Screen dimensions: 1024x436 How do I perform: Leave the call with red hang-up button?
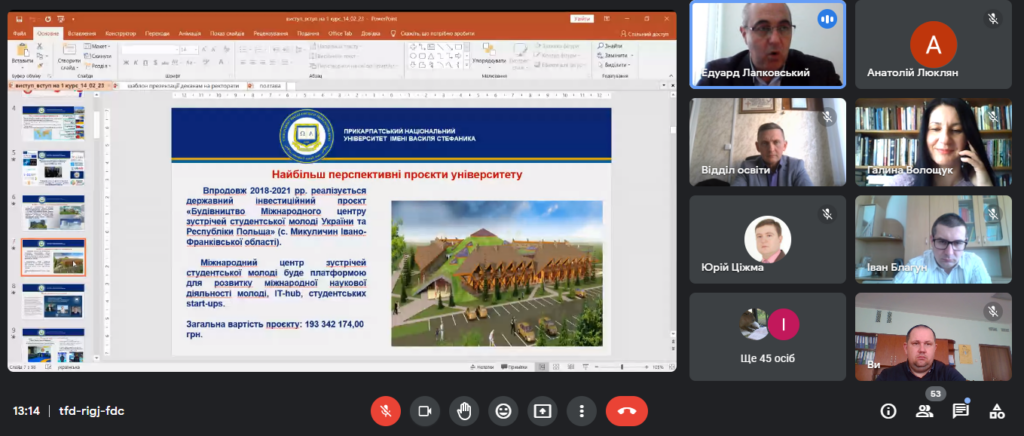[626, 411]
